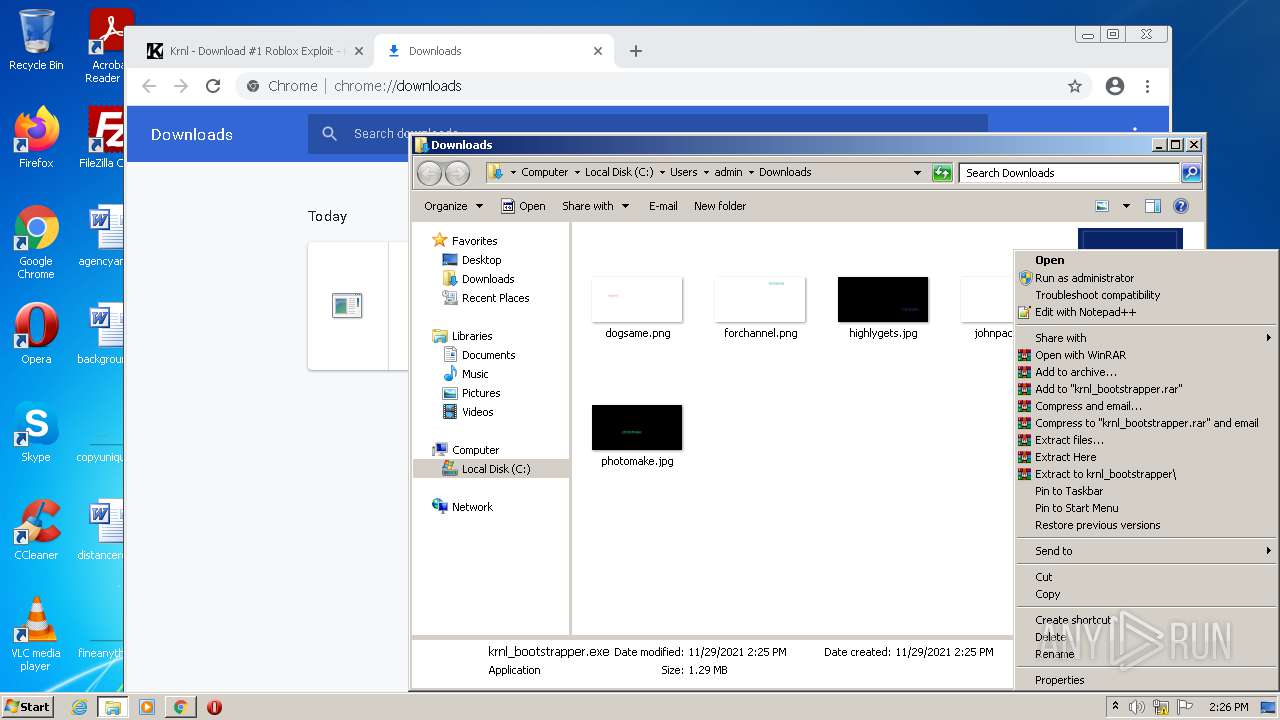Change folder view icon in Explorer

[x=1102, y=206]
